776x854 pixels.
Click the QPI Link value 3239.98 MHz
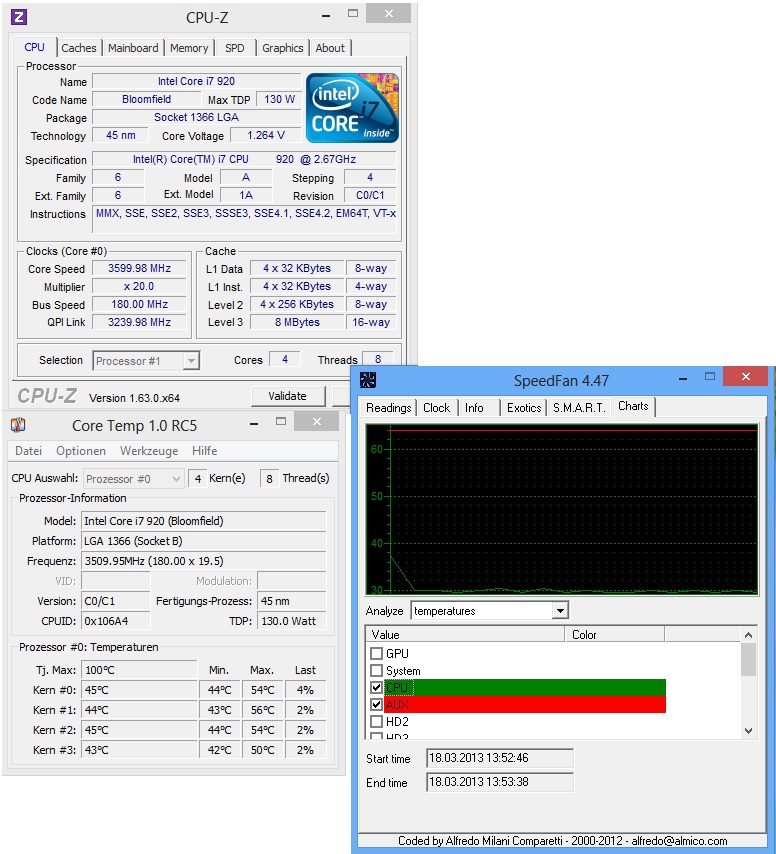(139, 322)
